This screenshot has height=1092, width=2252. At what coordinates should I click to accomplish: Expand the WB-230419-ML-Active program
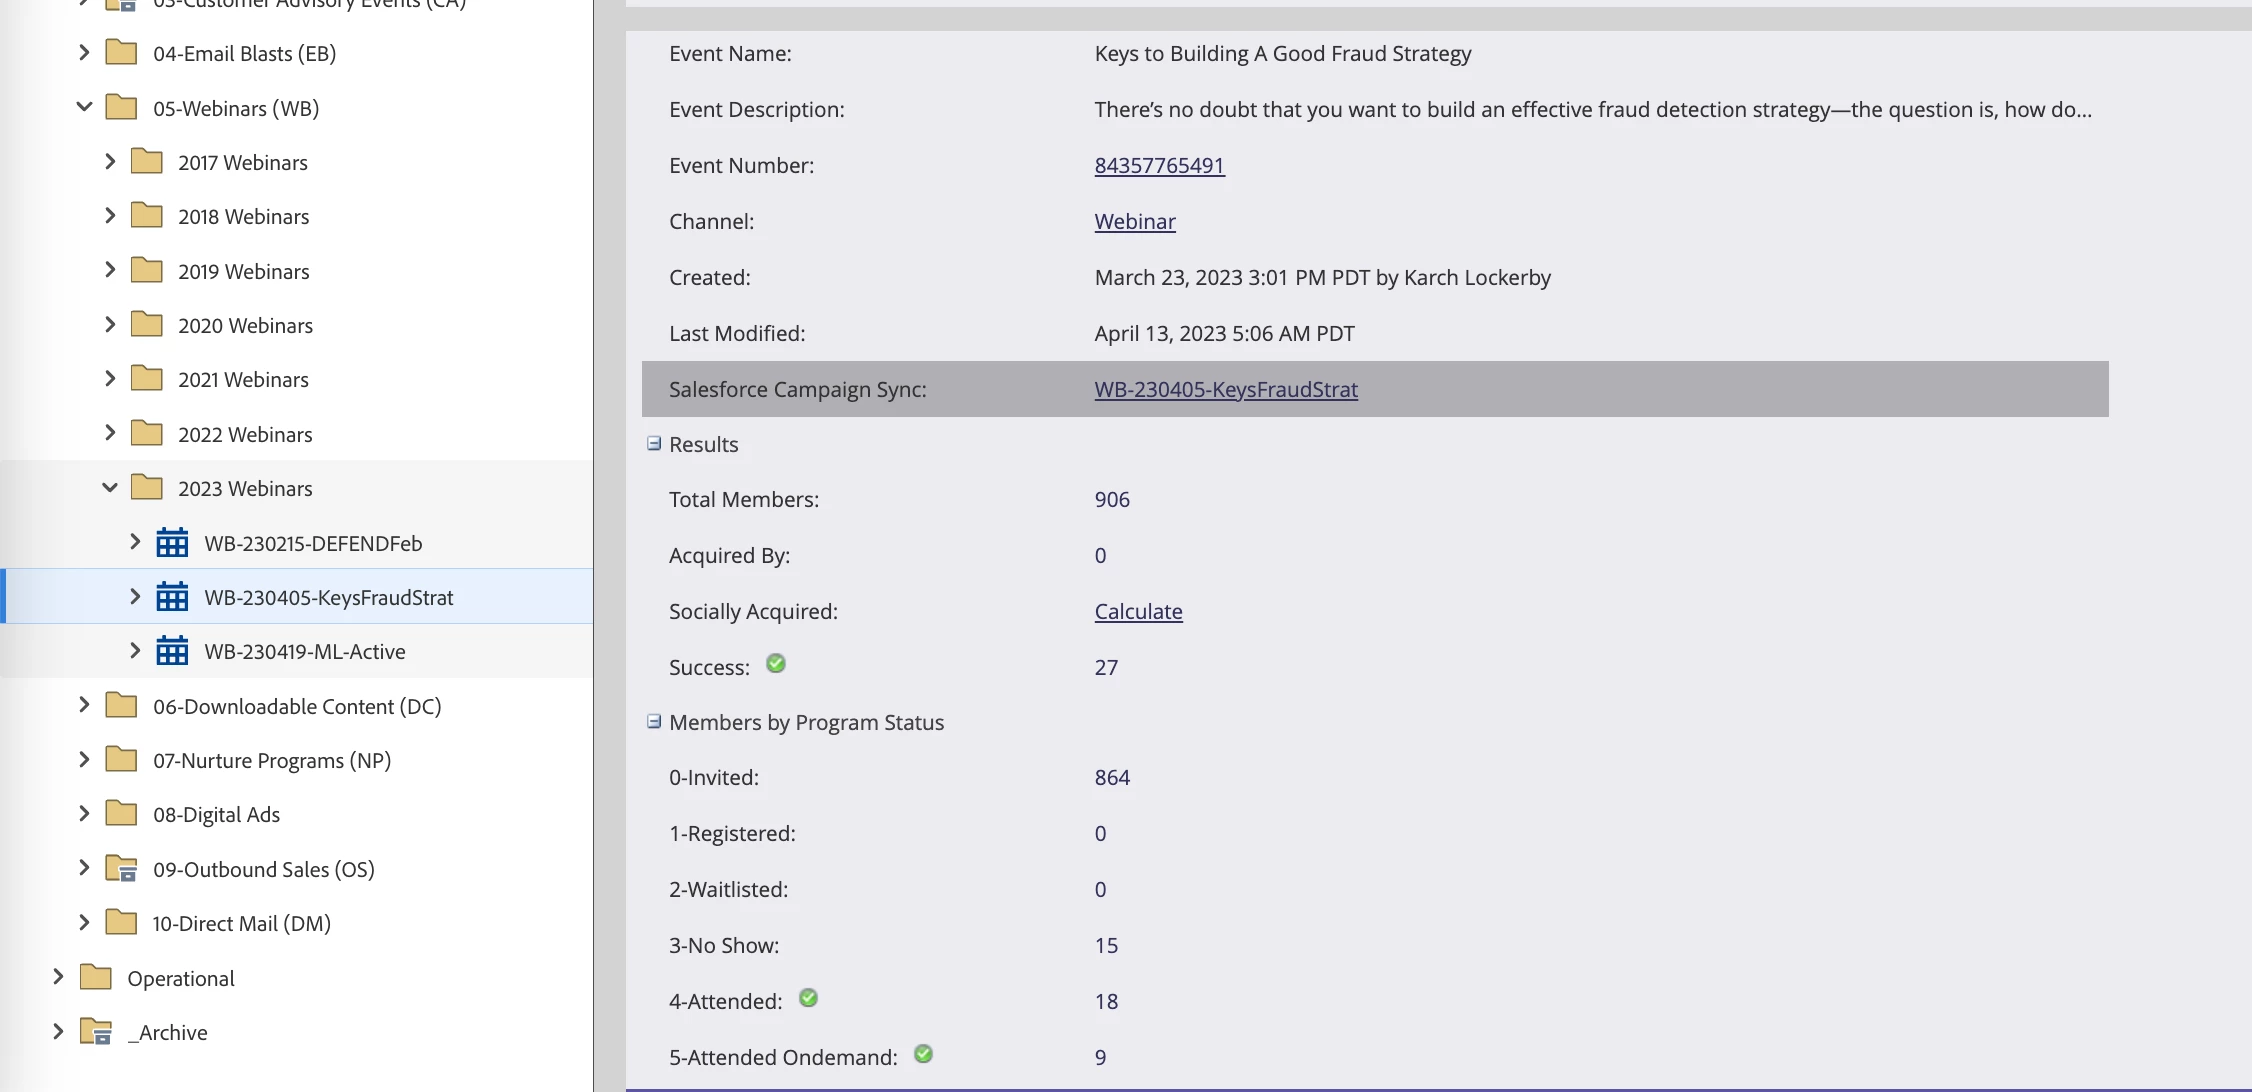click(135, 651)
